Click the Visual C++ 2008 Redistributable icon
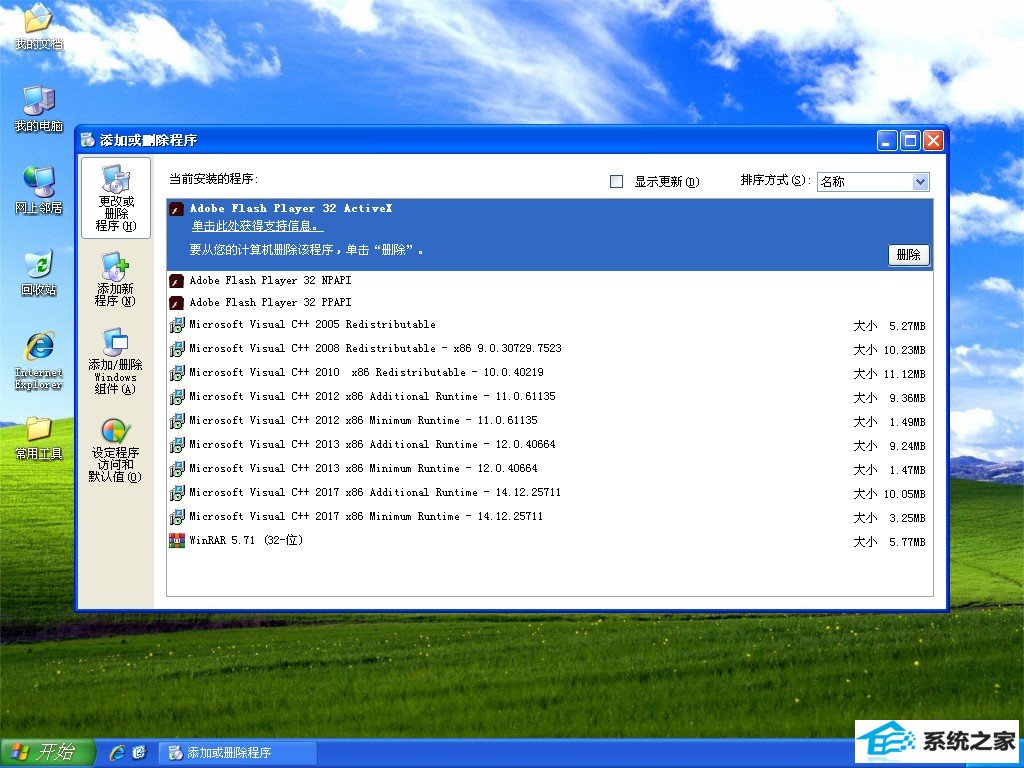Viewport: 1024px width, 768px height. pos(176,349)
